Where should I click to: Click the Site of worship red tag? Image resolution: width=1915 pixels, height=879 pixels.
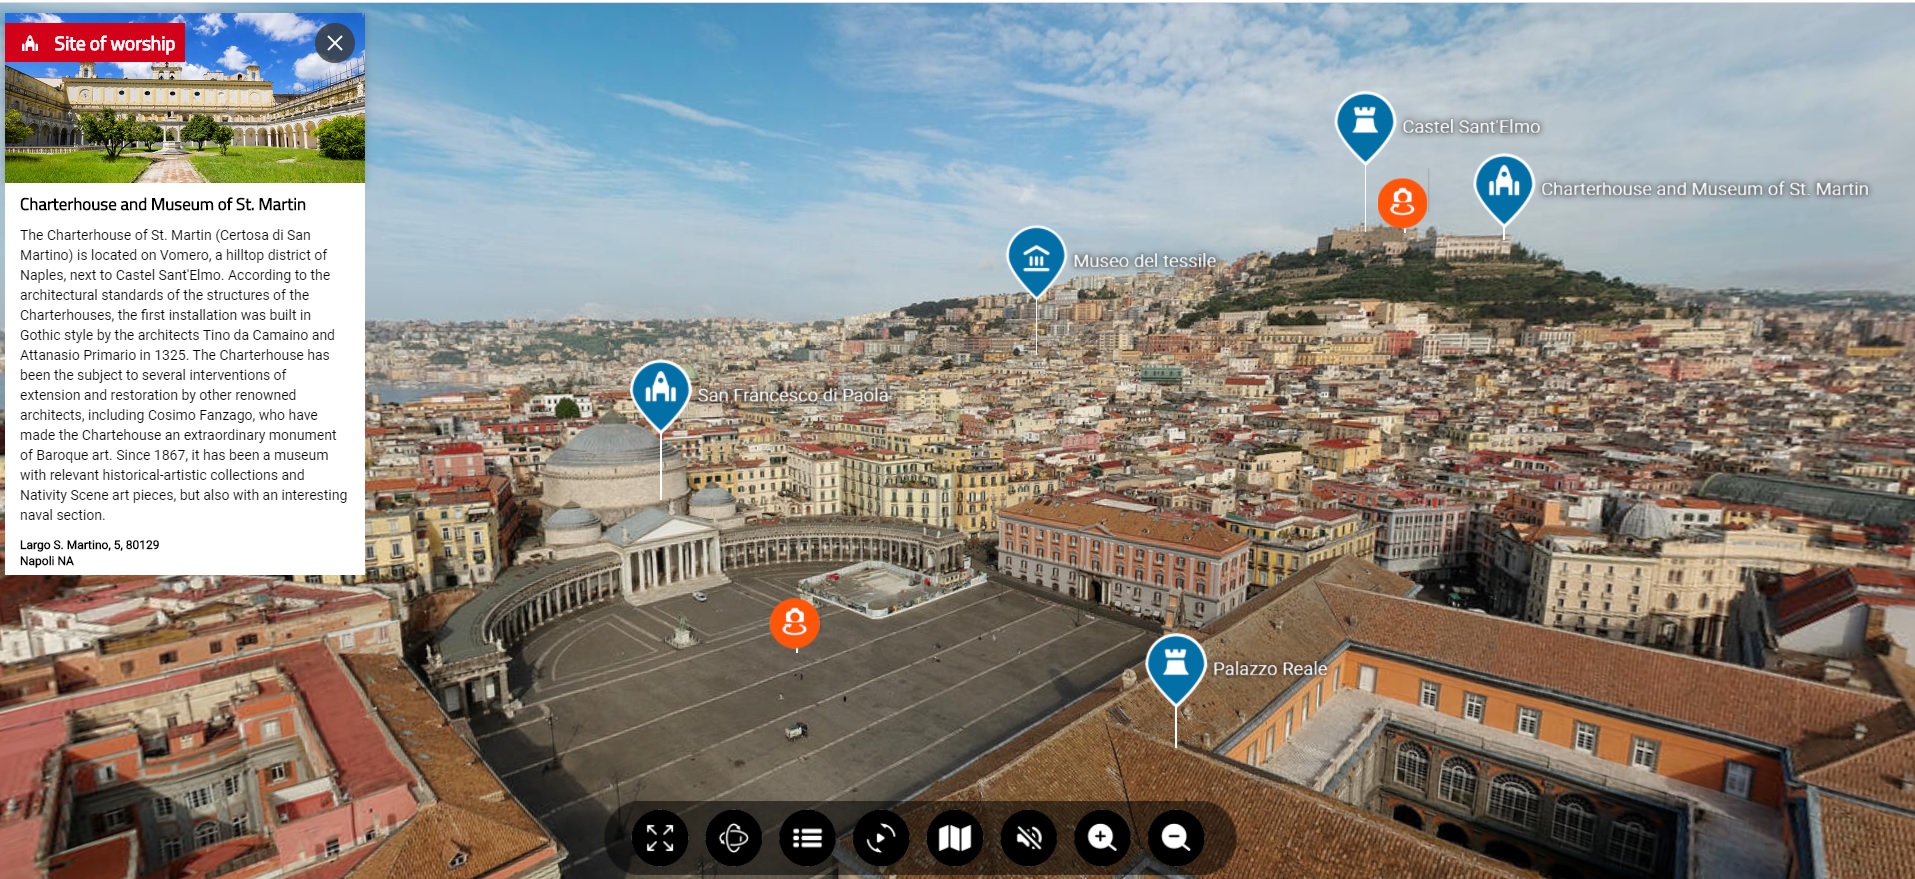click(95, 43)
